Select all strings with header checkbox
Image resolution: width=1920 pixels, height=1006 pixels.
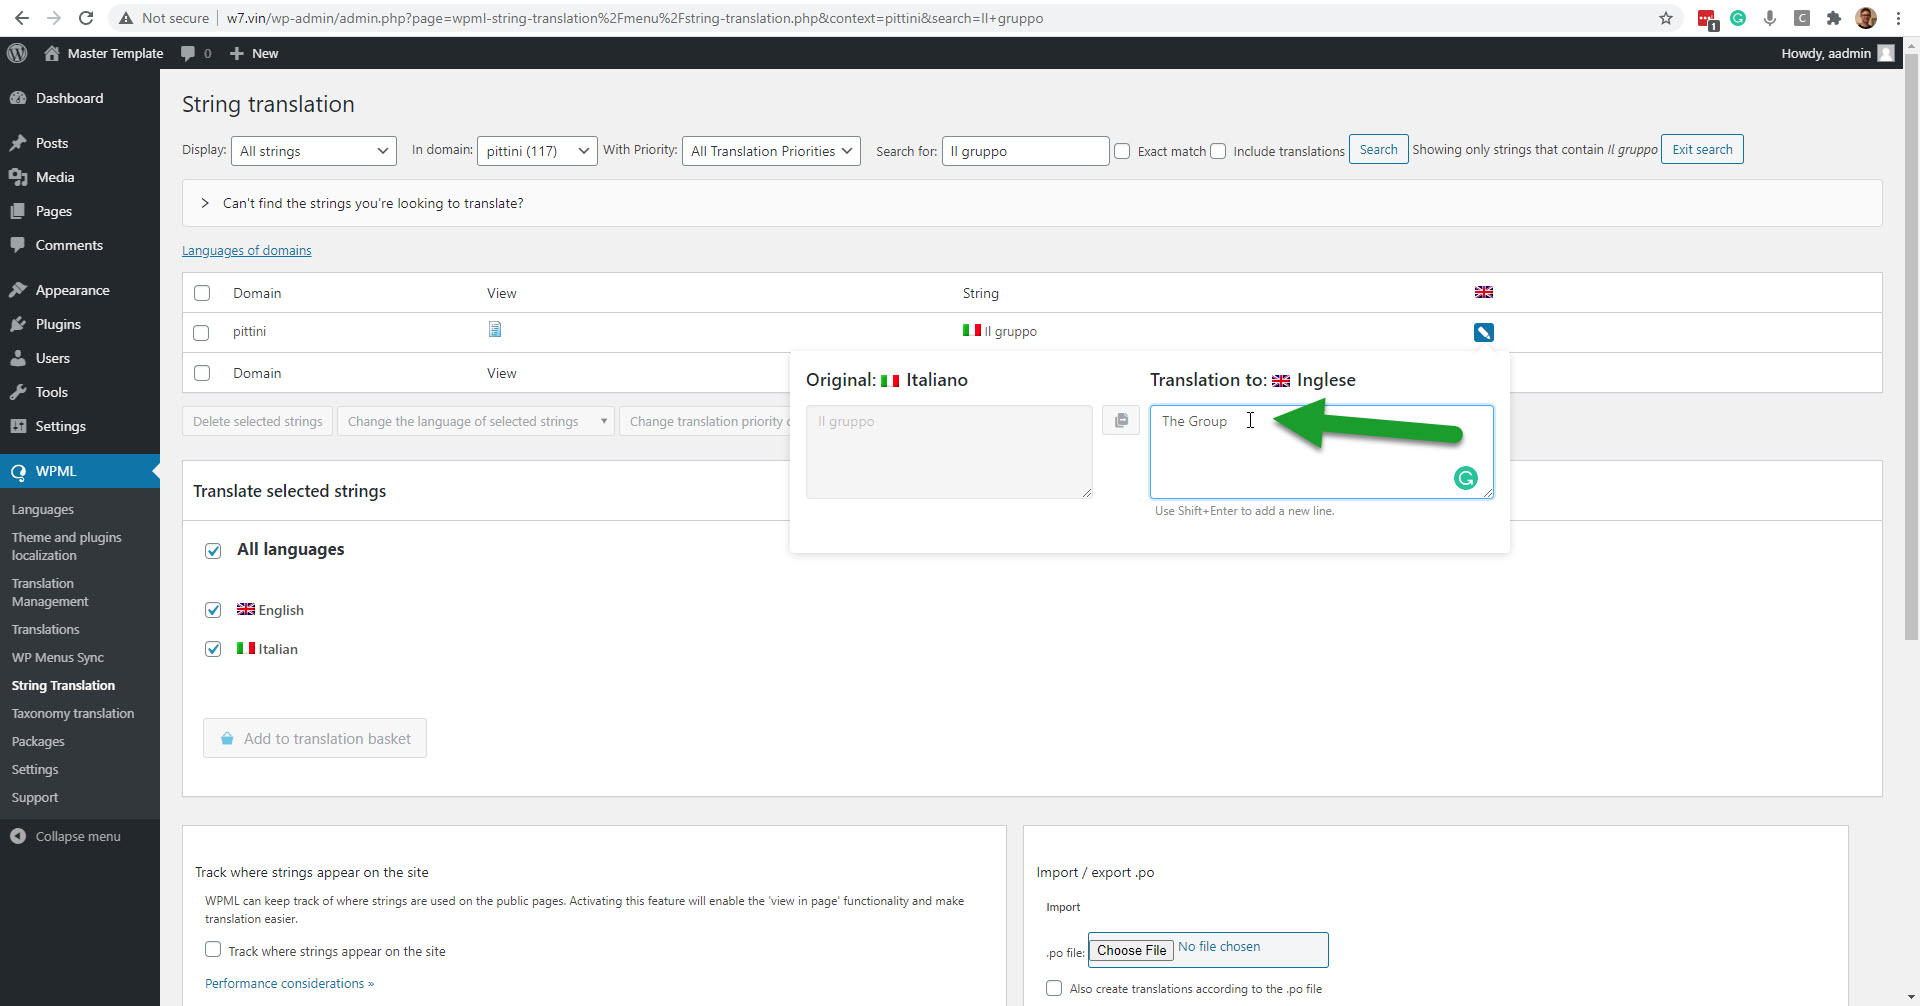202,293
